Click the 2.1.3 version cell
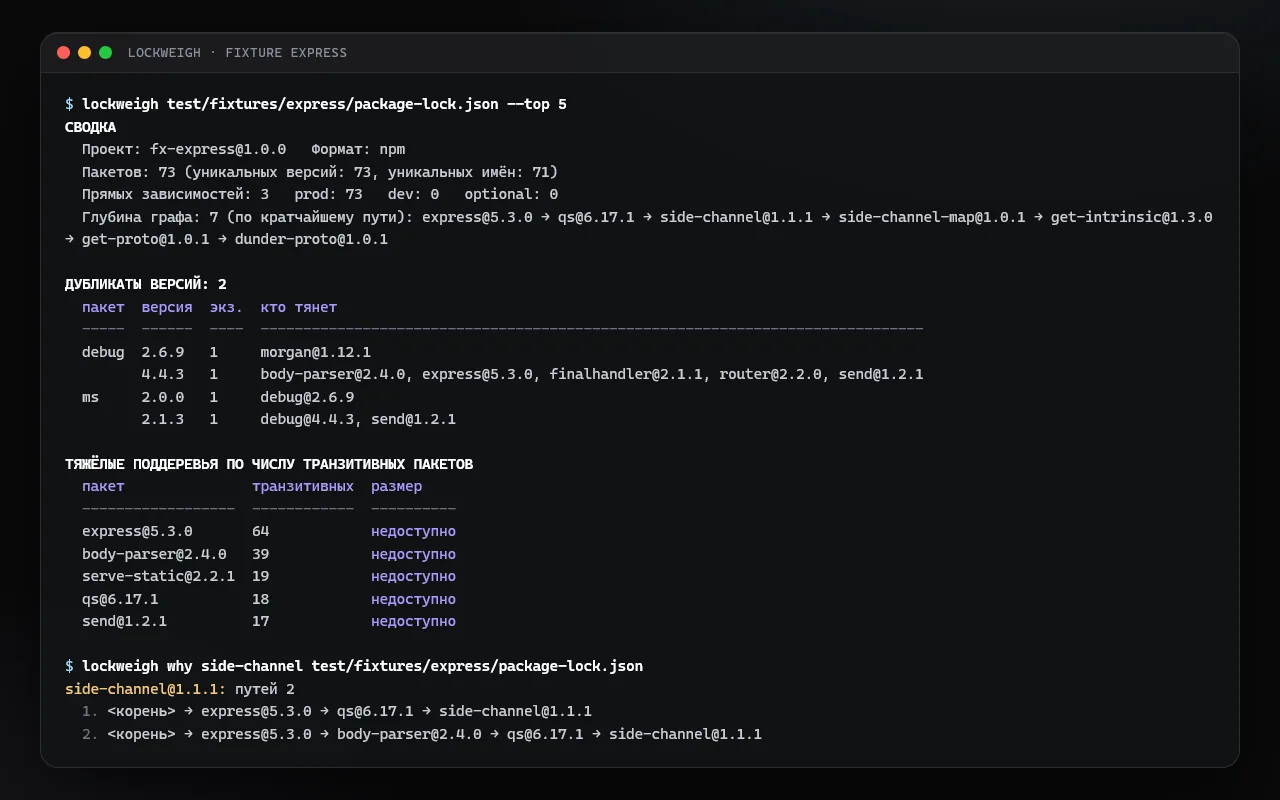This screenshot has height=800, width=1280. click(163, 419)
